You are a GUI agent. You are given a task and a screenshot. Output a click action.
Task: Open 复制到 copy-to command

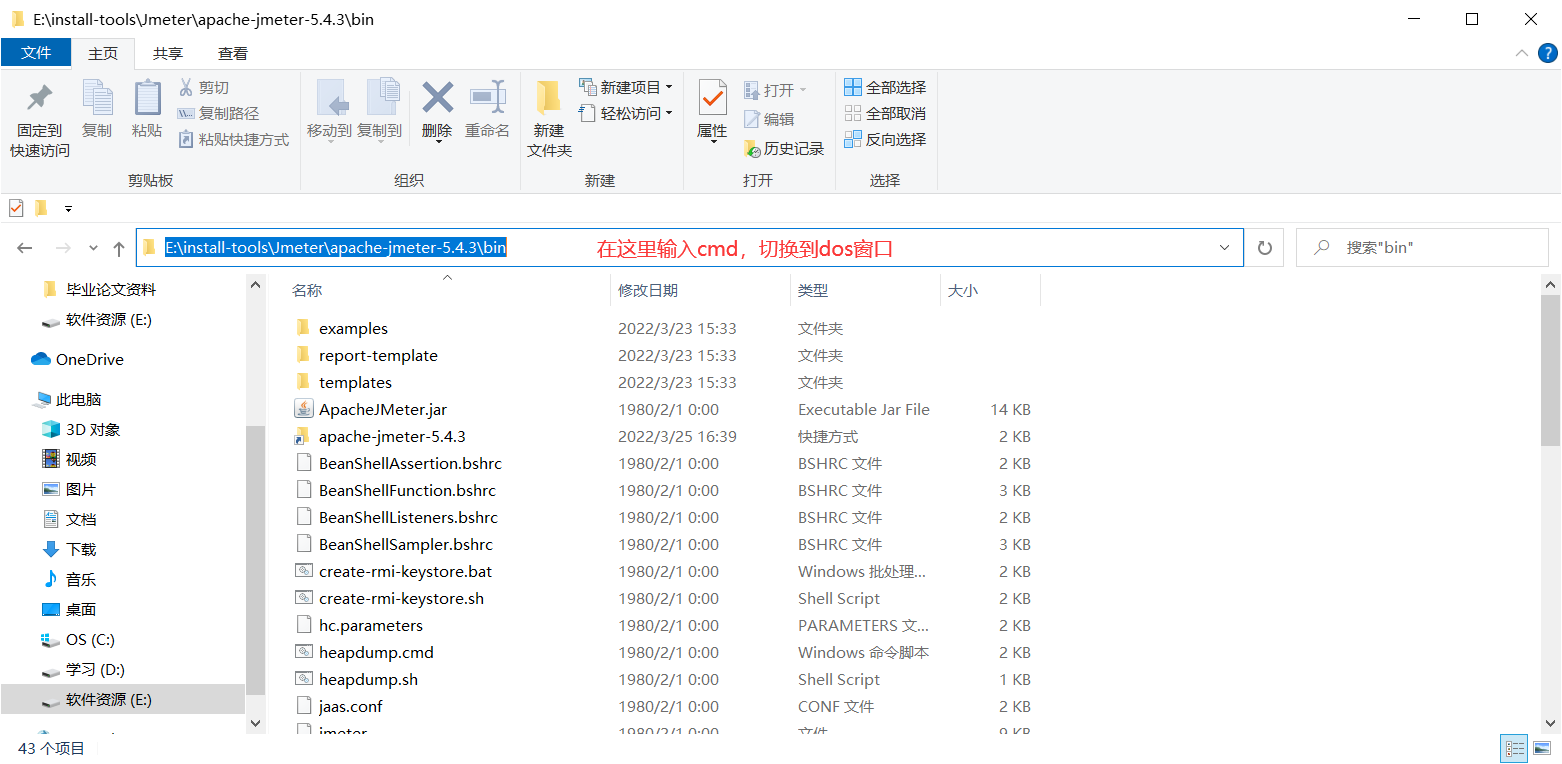click(x=380, y=109)
